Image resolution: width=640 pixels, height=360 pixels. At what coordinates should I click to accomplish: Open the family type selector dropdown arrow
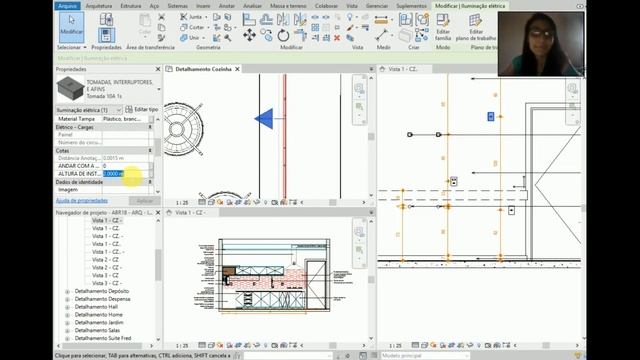(x=159, y=89)
